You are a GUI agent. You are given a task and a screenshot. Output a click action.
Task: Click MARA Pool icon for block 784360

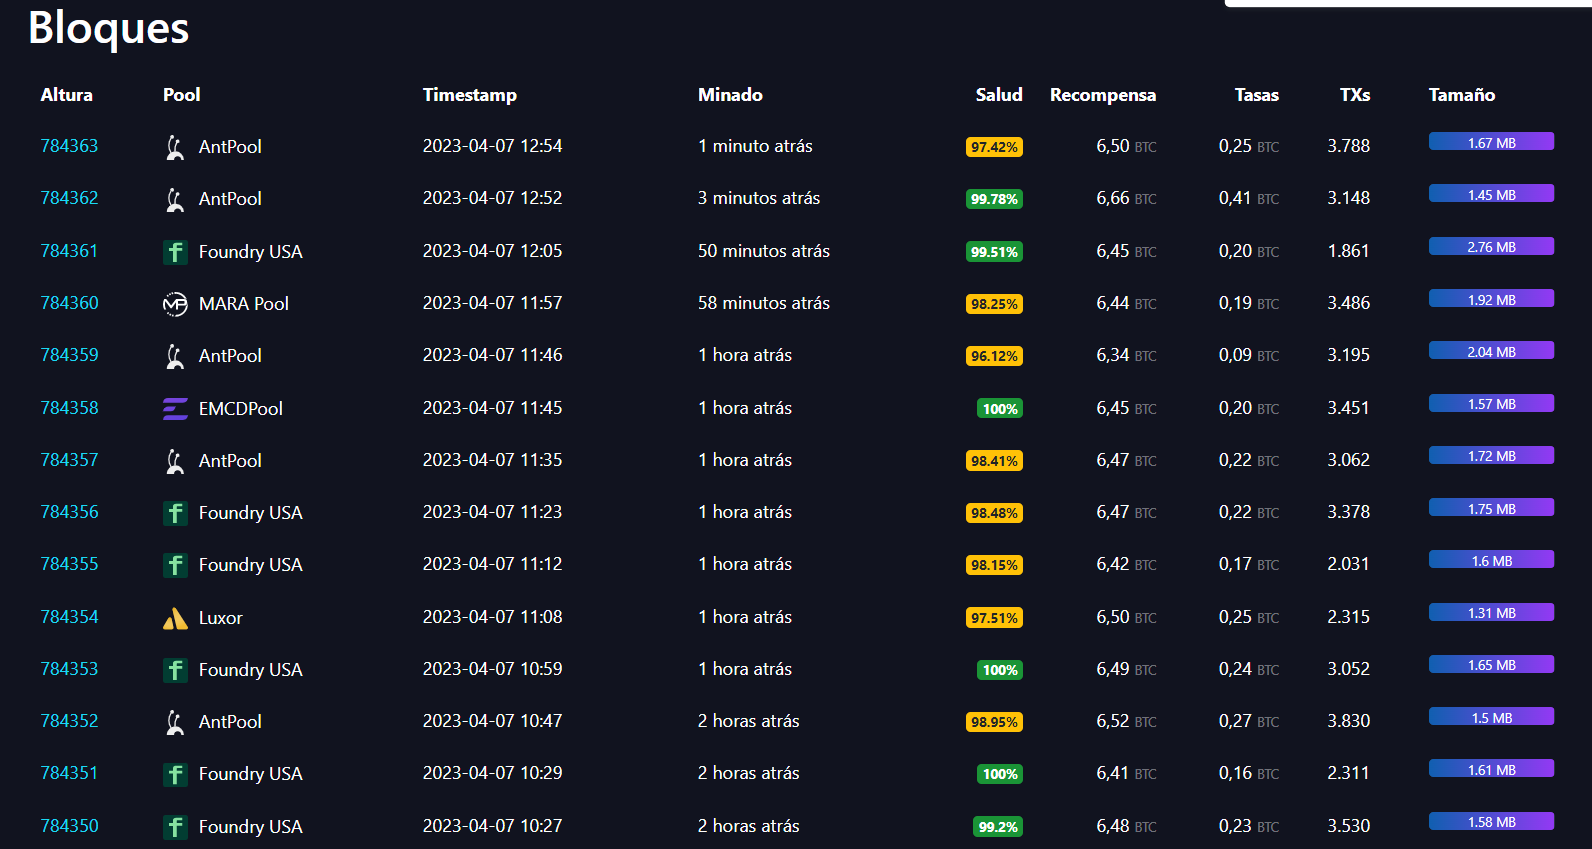point(175,304)
